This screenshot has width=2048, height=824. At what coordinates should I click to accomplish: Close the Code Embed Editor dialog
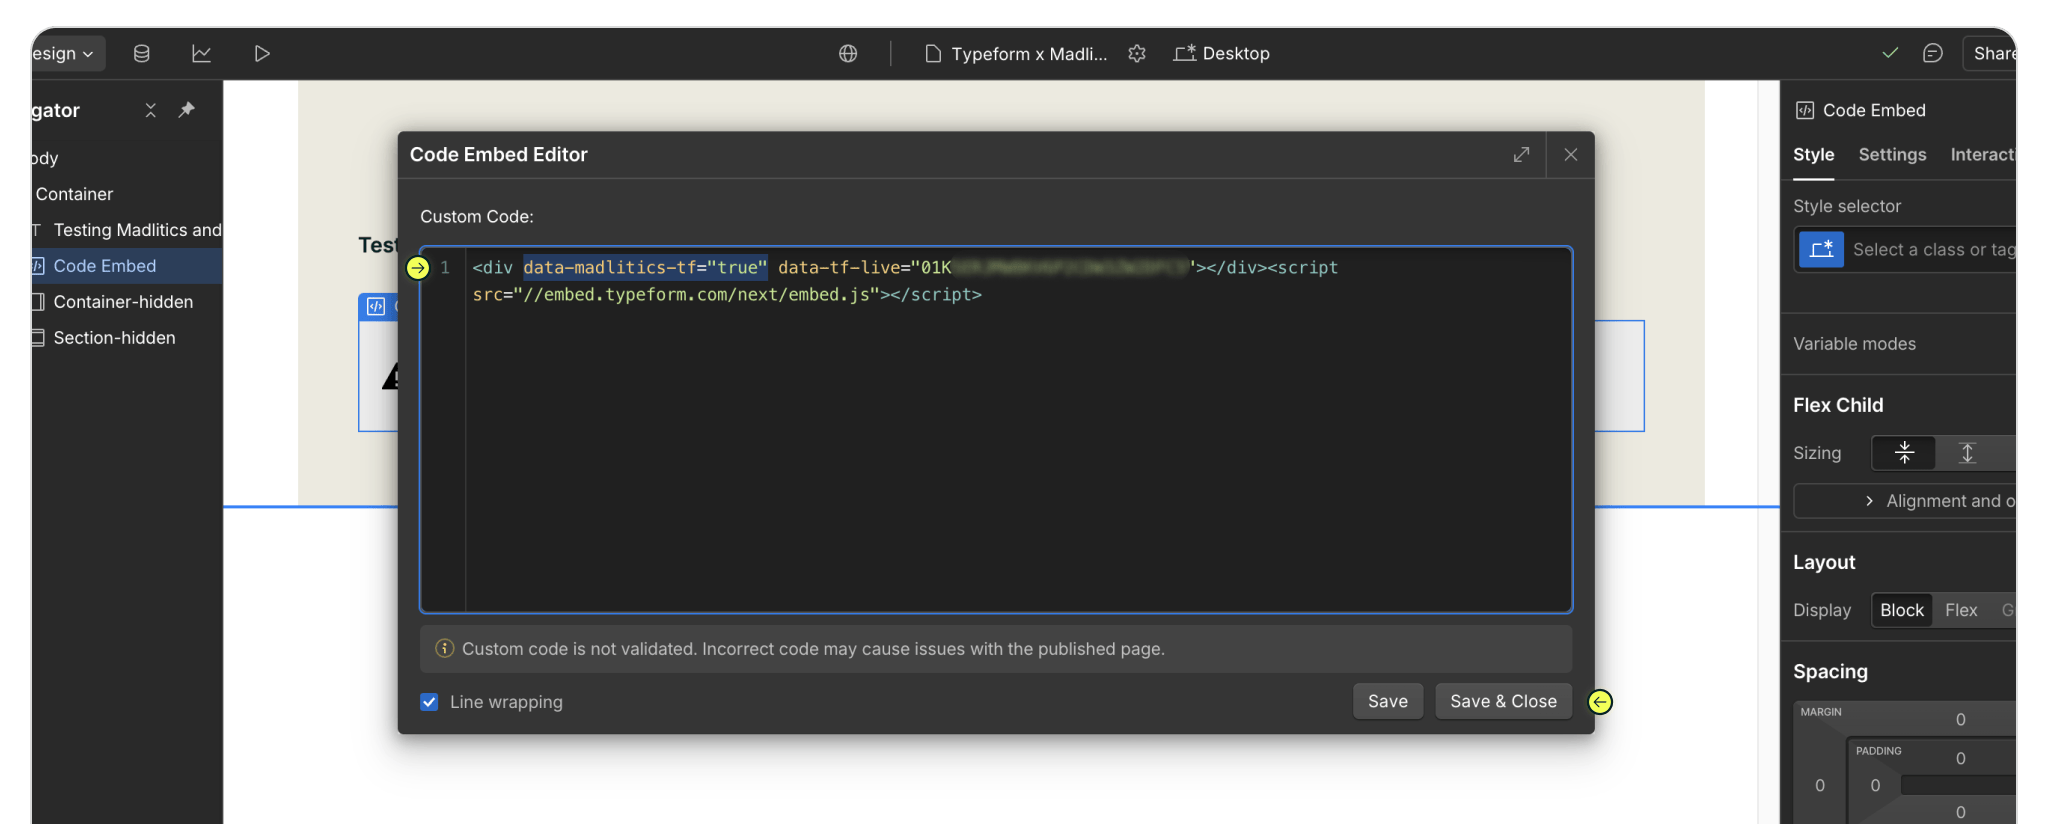1571,155
